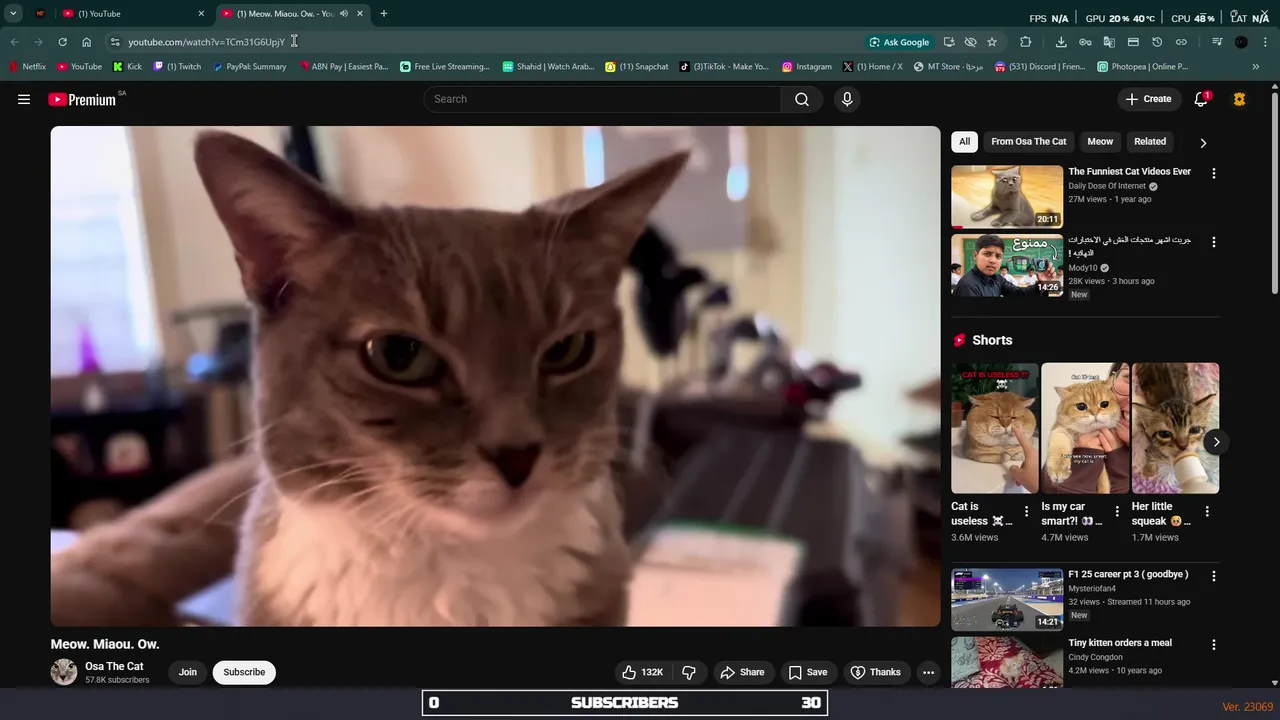Dislike the video
Screen dimensions: 1280x720
689,672
